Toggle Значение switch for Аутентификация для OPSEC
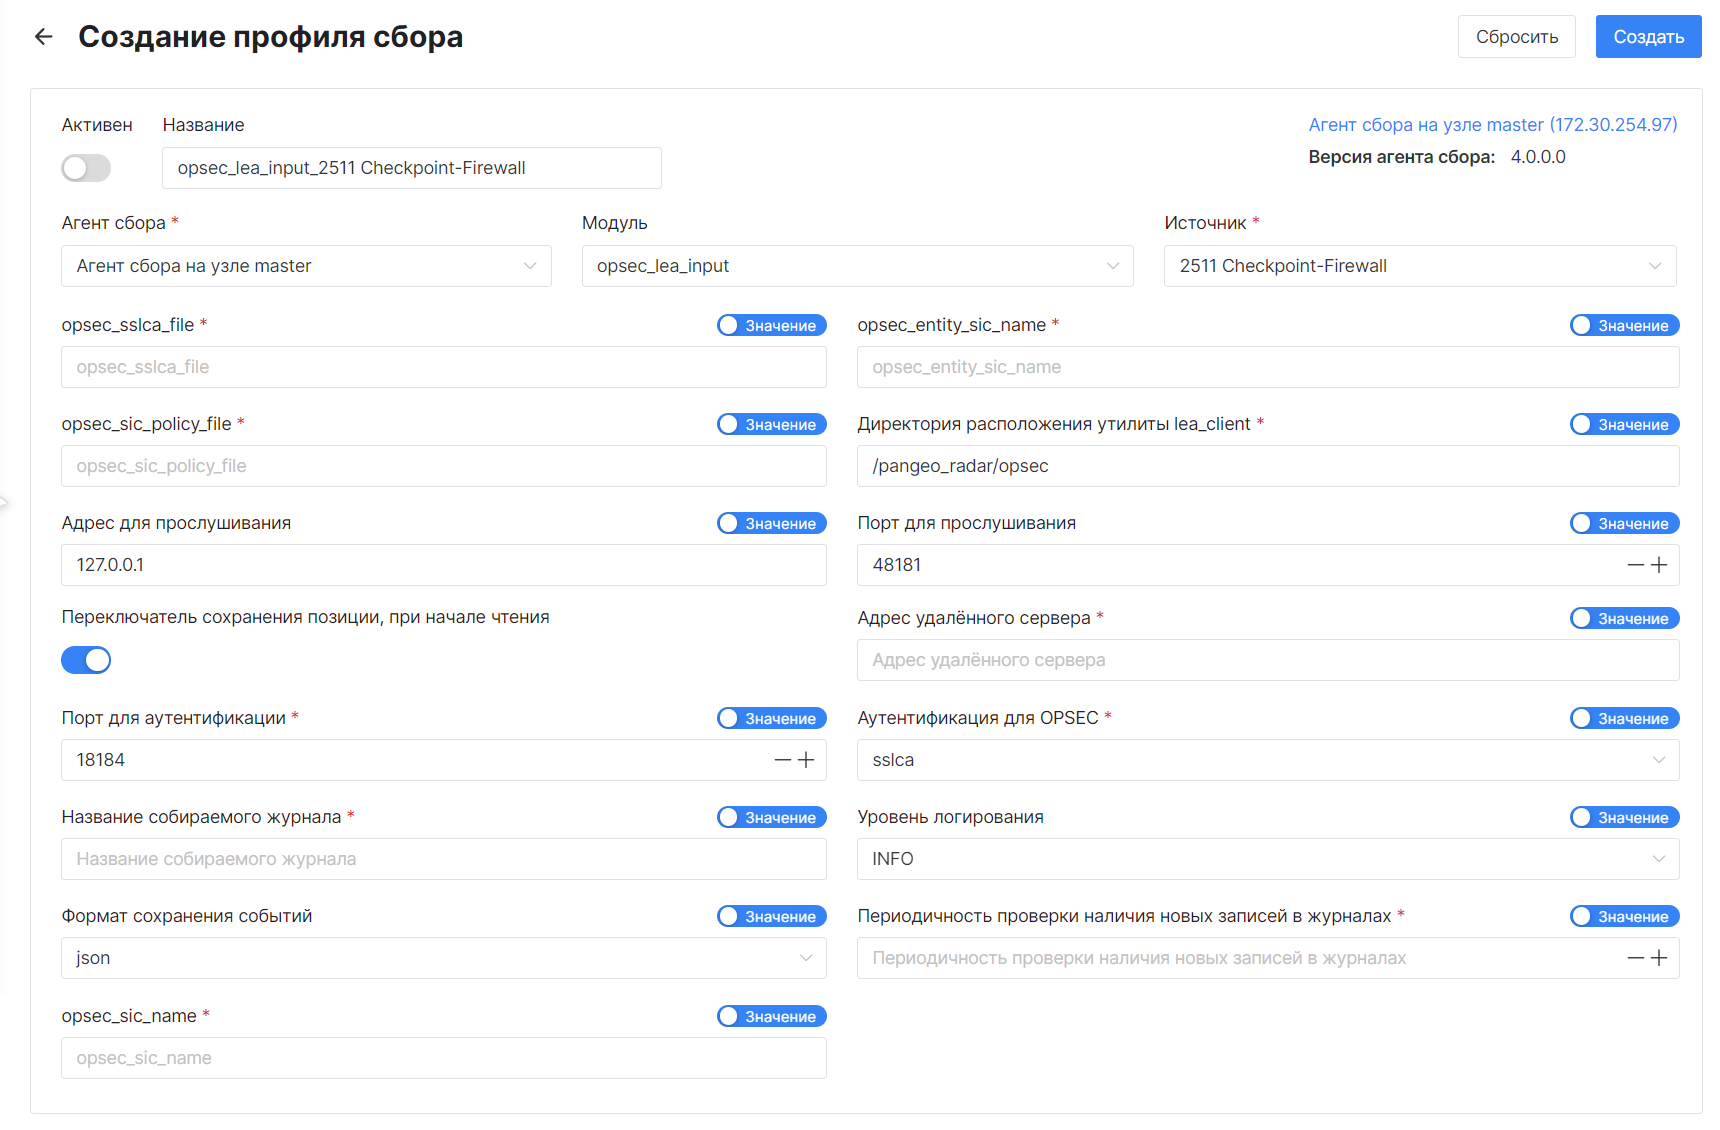The width and height of the screenshot is (1720, 1130). tap(1624, 718)
